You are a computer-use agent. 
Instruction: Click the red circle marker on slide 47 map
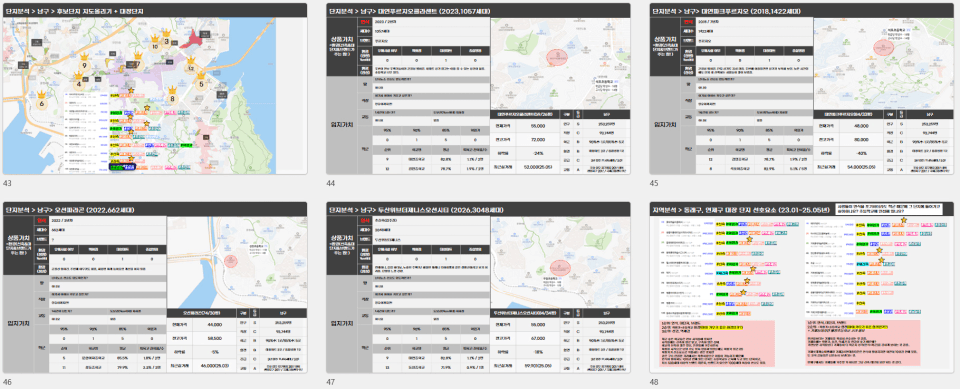click(x=558, y=268)
